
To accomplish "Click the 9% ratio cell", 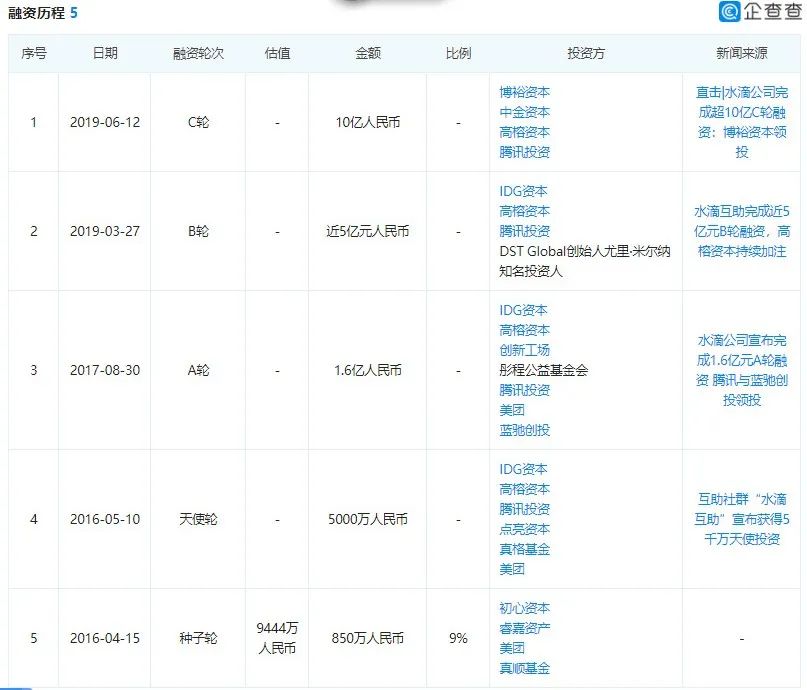I will coord(458,638).
